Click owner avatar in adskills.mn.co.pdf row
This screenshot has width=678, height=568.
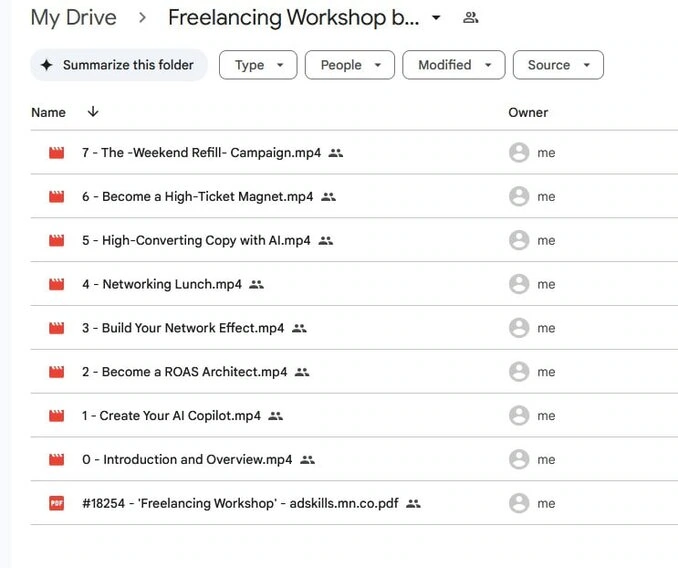[x=519, y=503]
